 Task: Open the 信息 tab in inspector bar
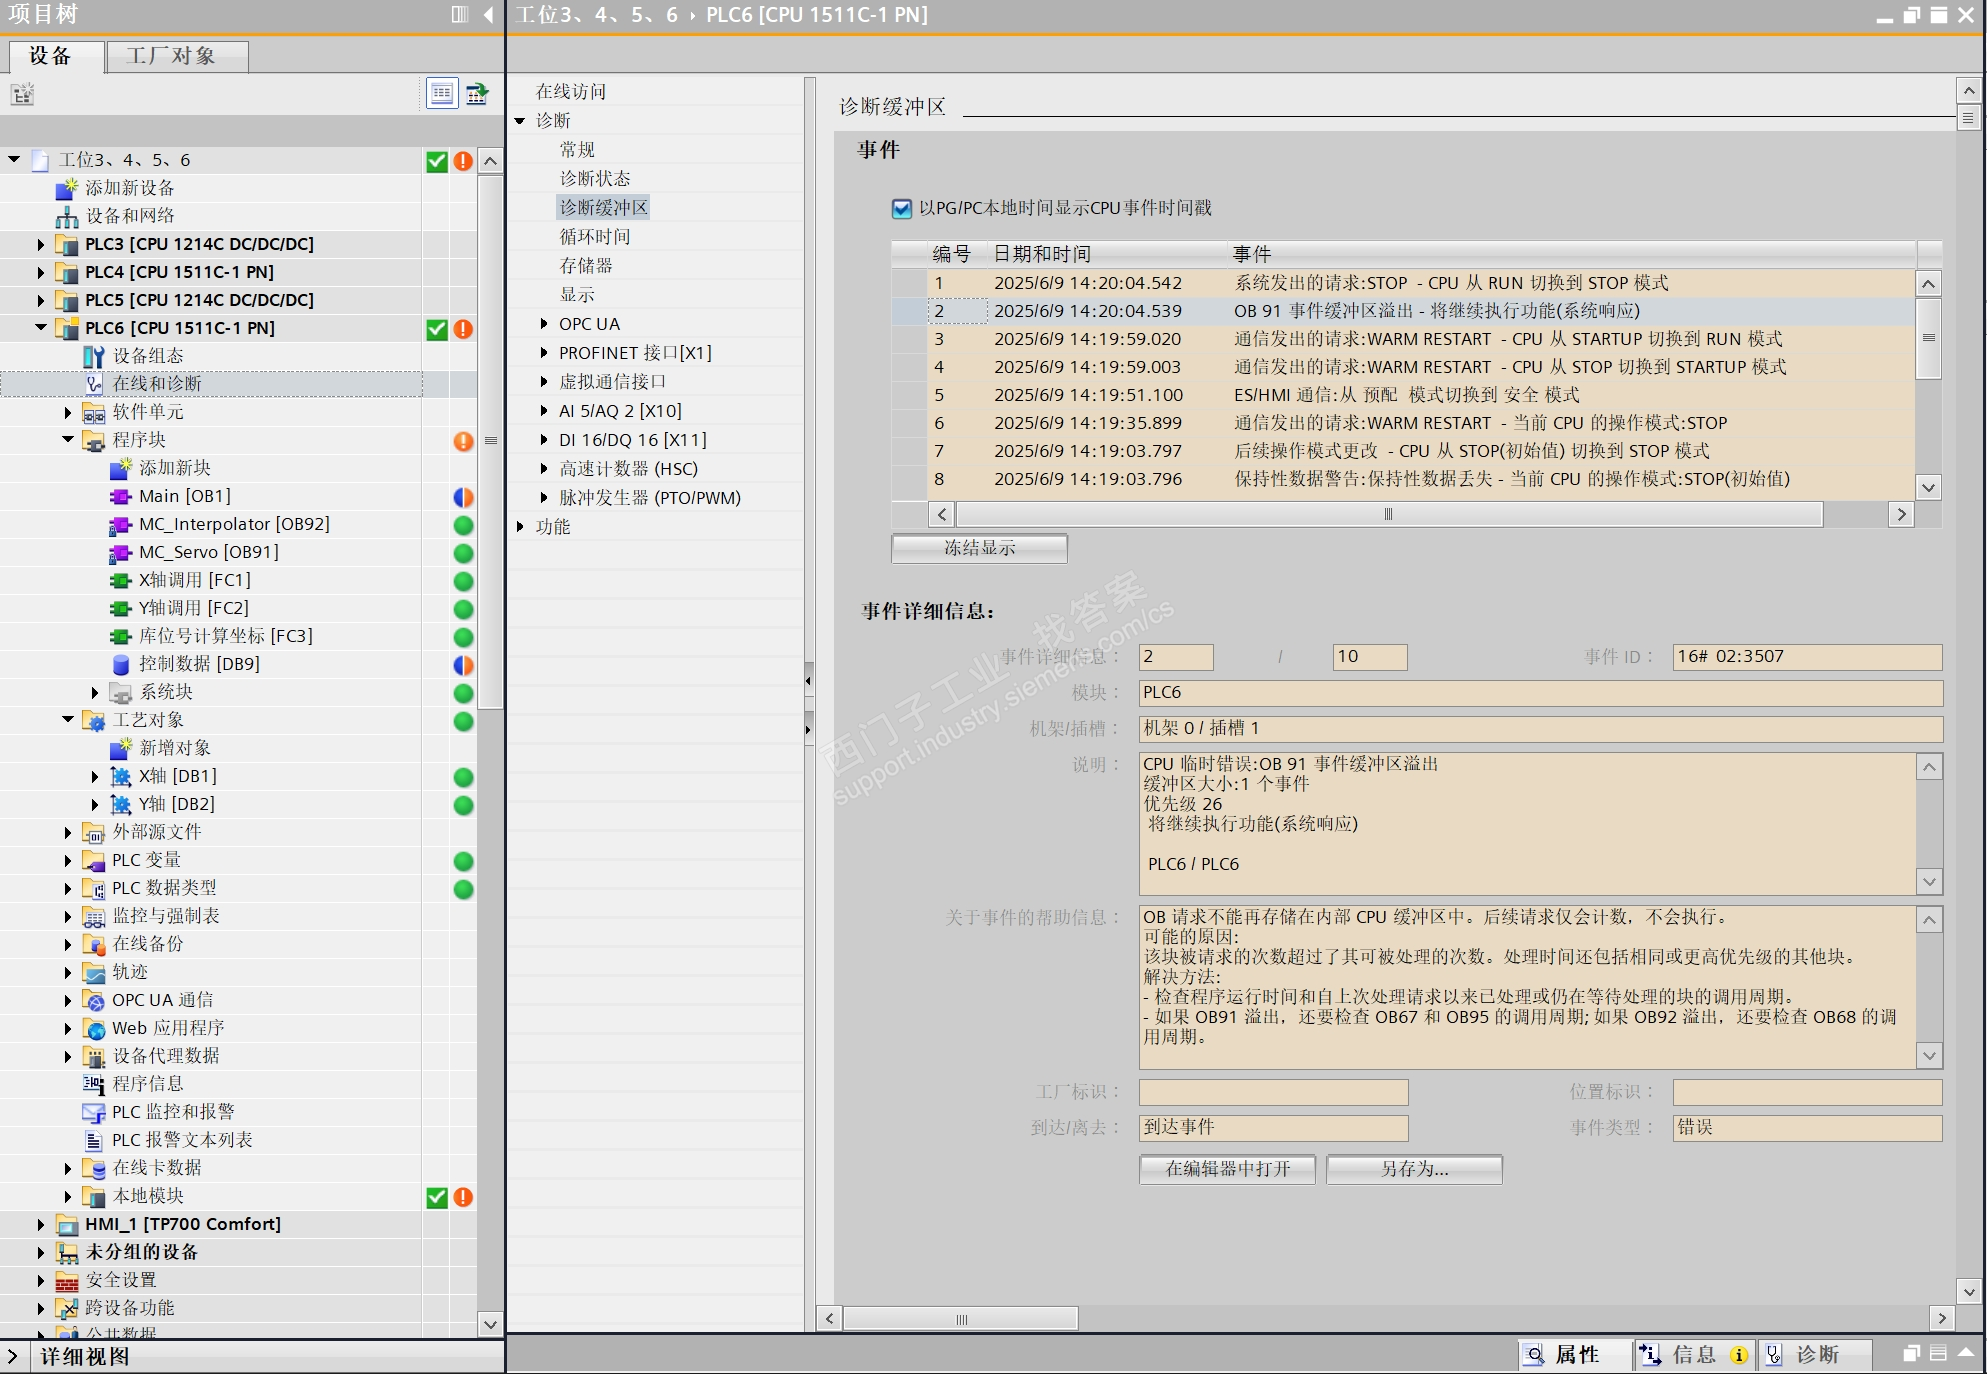pyautogui.click(x=1693, y=1355)
